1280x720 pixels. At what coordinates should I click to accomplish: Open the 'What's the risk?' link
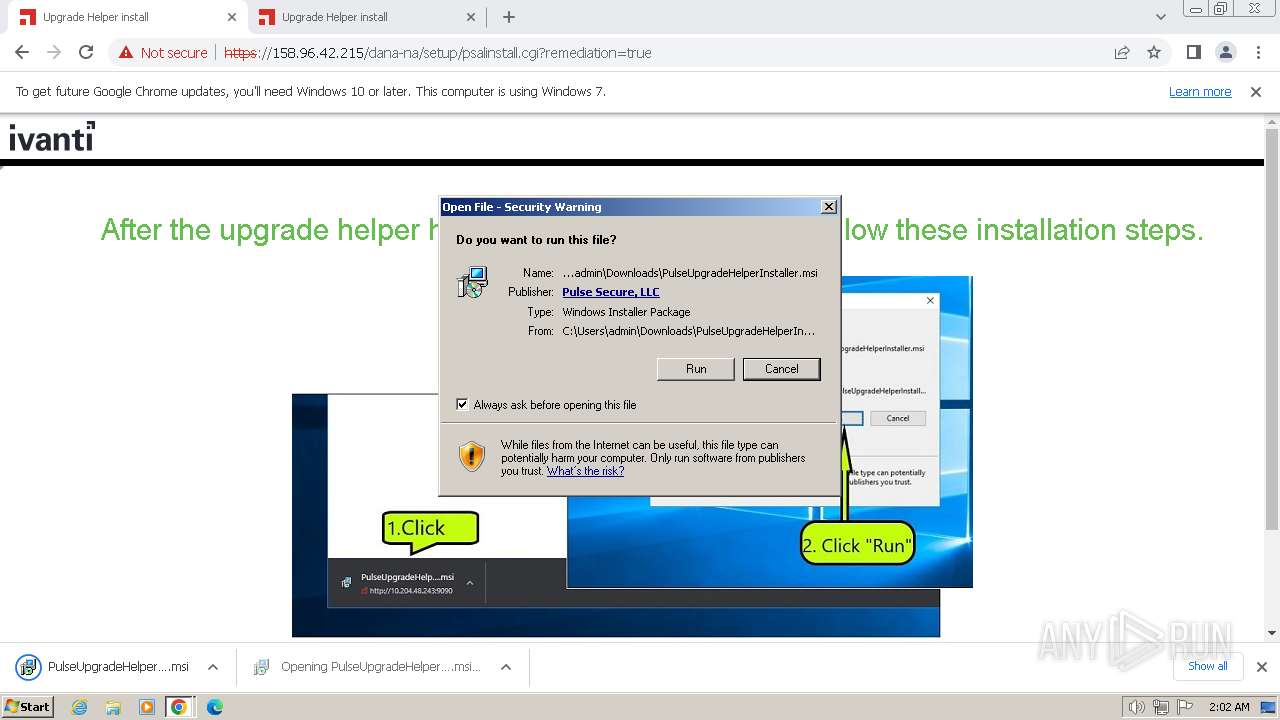point(585,471)
